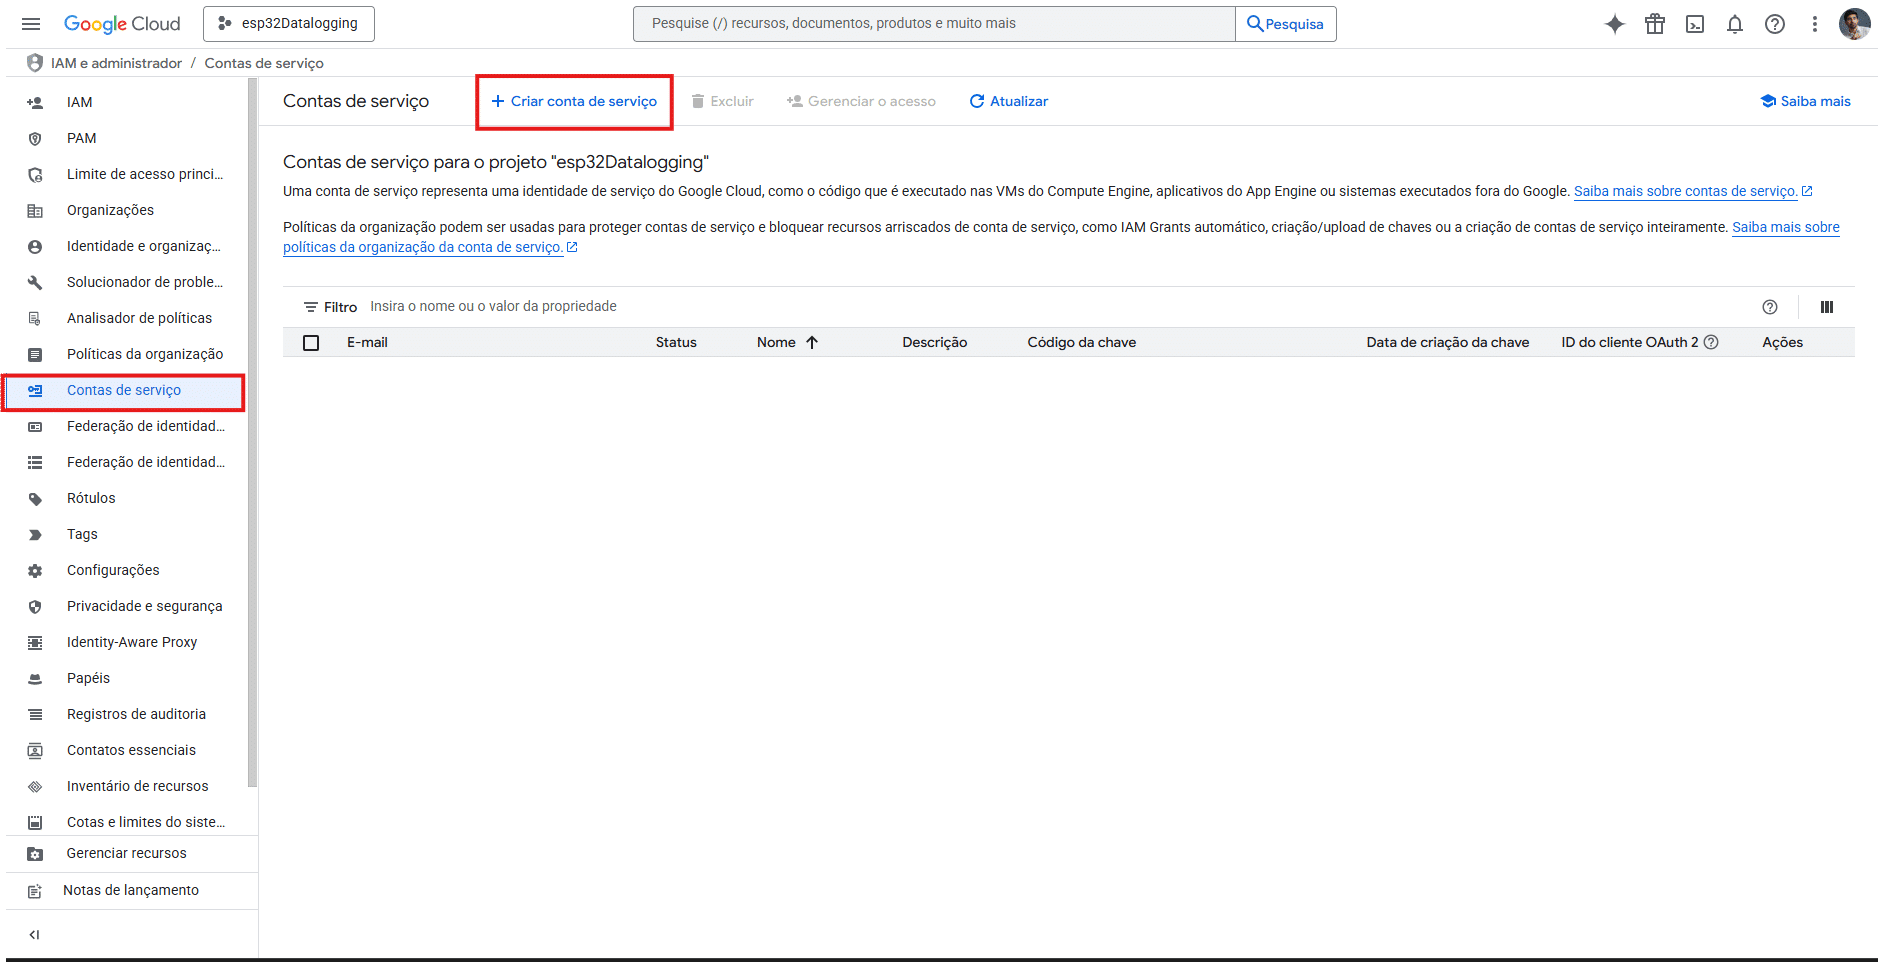
Task: Open the esp32Datalogging project selector
Action: [289, 24]
